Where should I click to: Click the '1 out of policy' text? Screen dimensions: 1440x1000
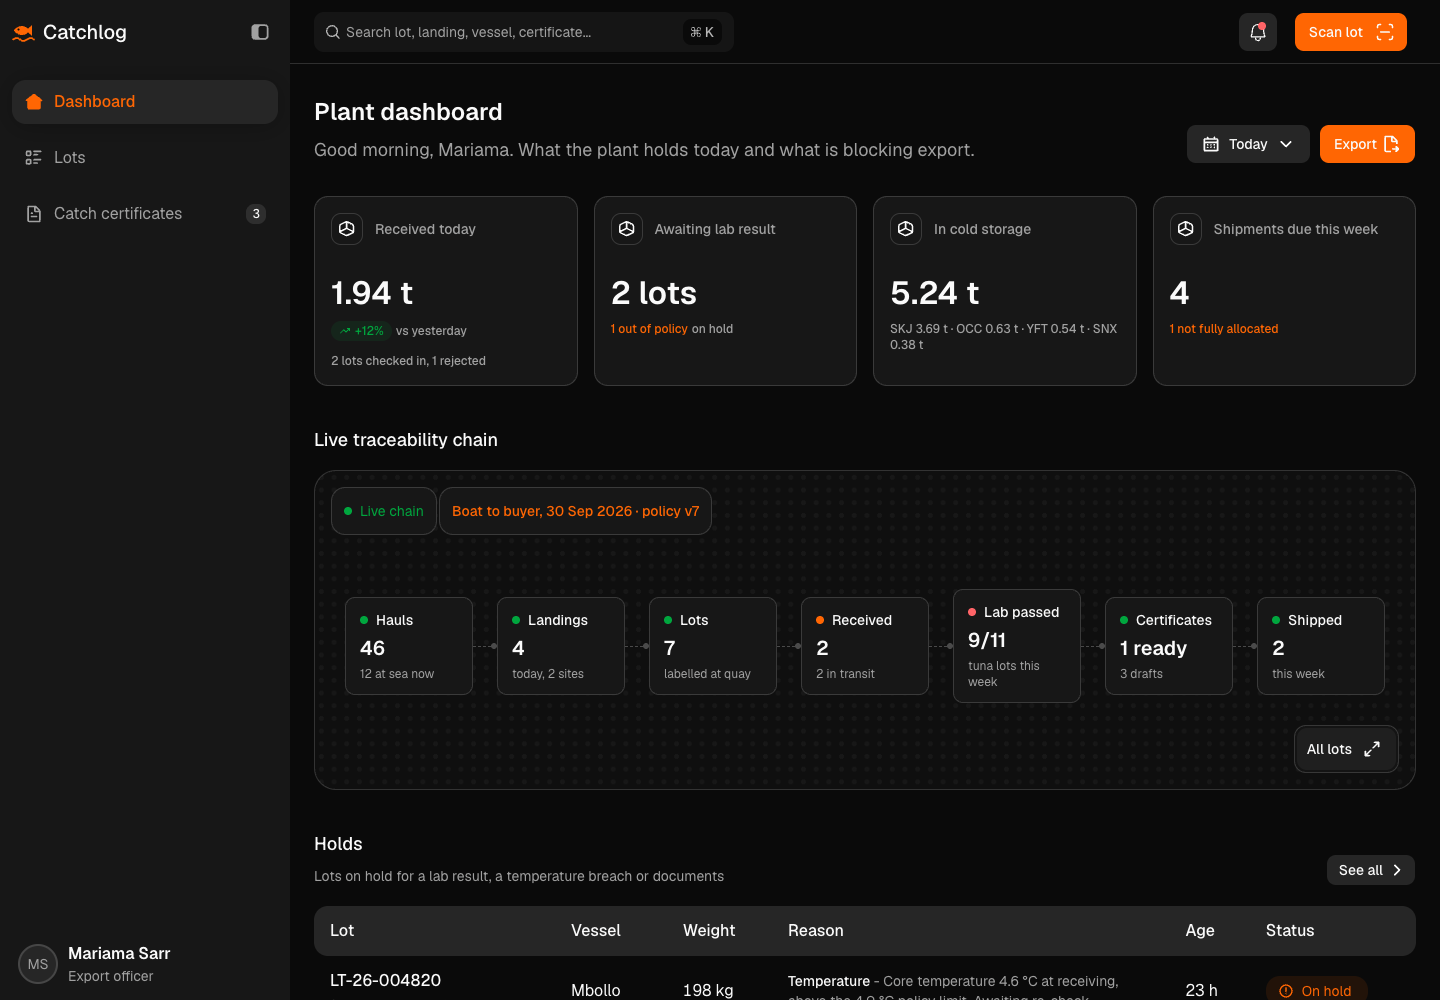(649, 329)
